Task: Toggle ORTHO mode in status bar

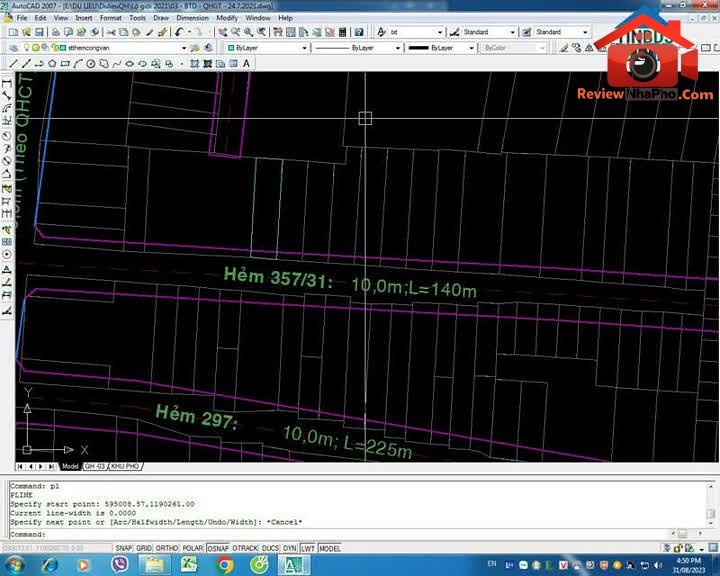Action: [167, 548]
